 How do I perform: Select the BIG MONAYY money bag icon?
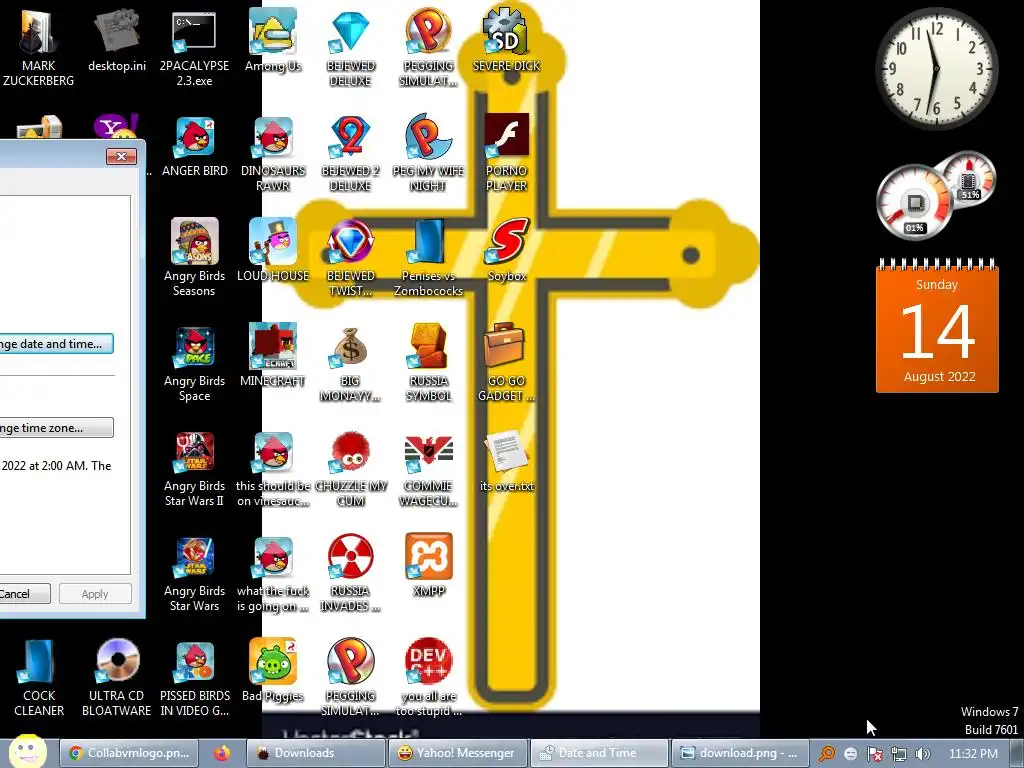click(350, 363)
